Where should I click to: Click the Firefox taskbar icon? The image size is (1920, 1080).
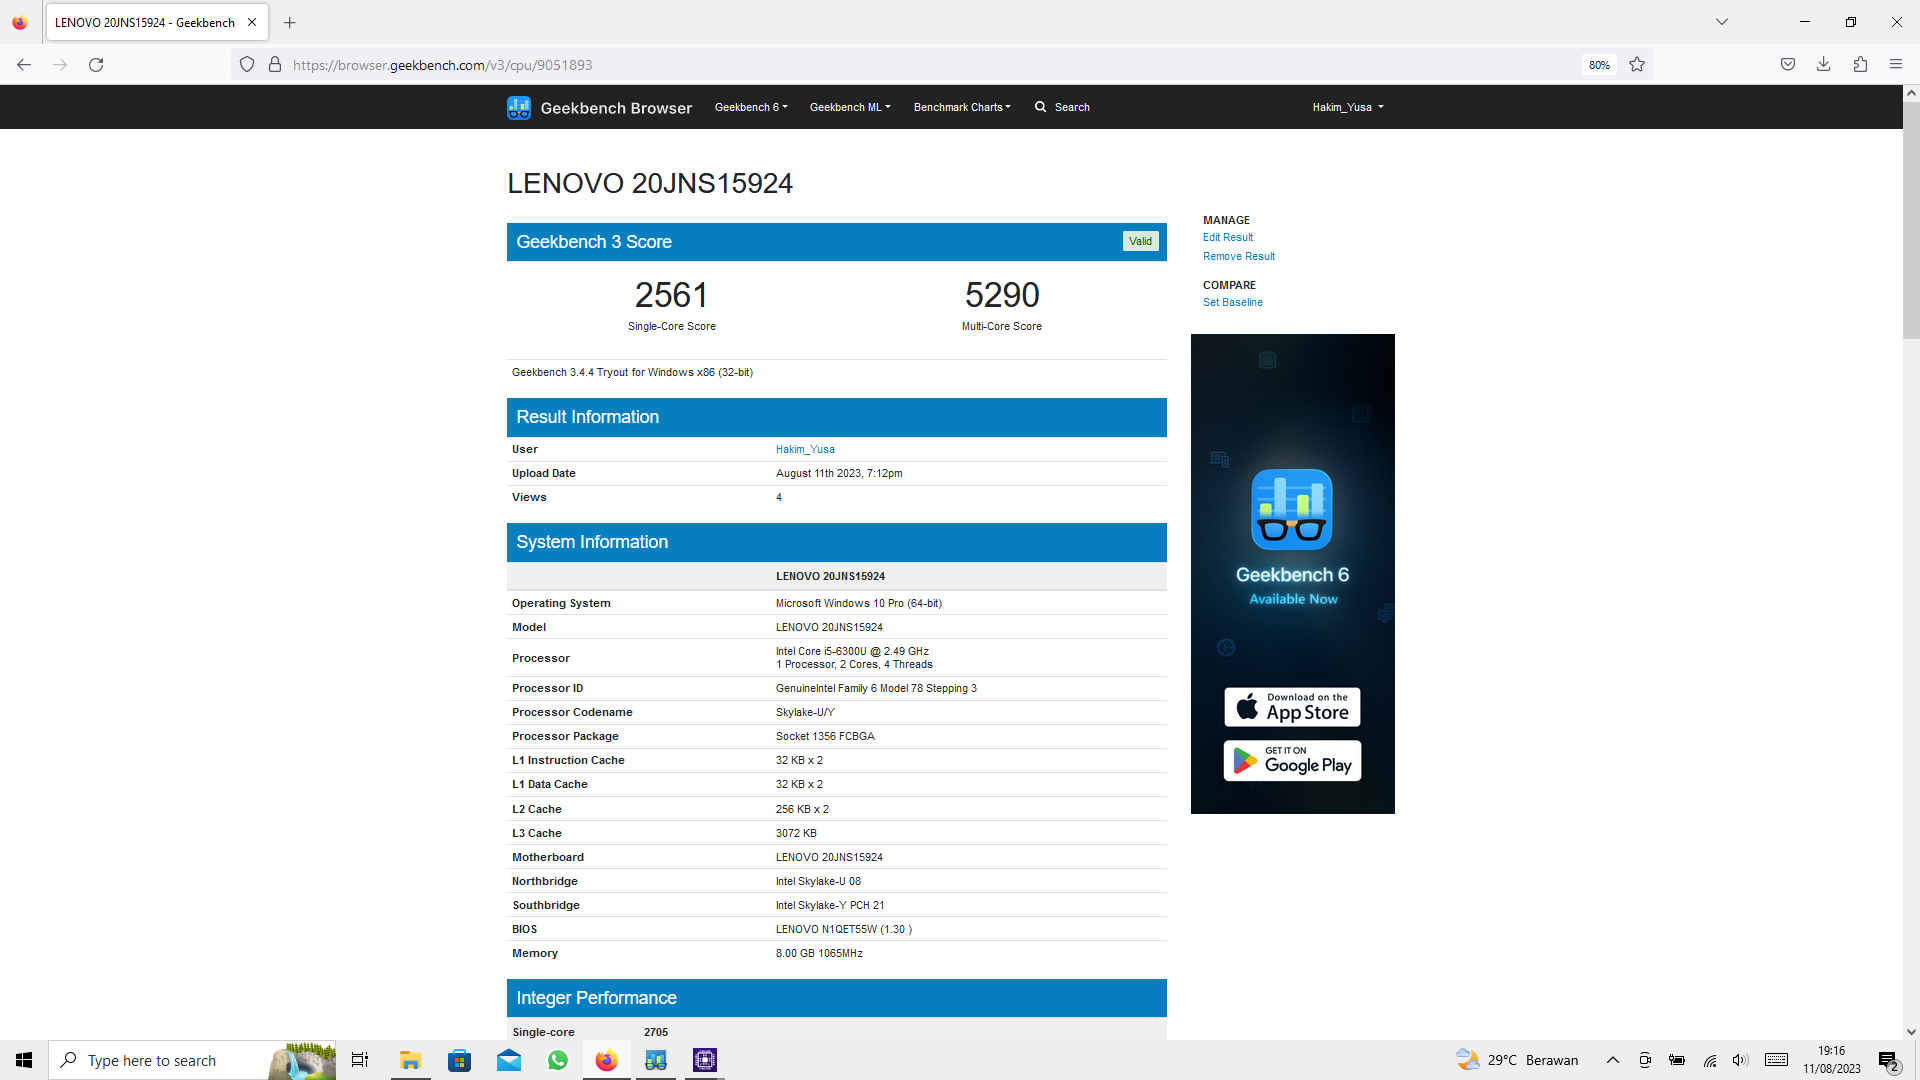[x=607, y=1060]
